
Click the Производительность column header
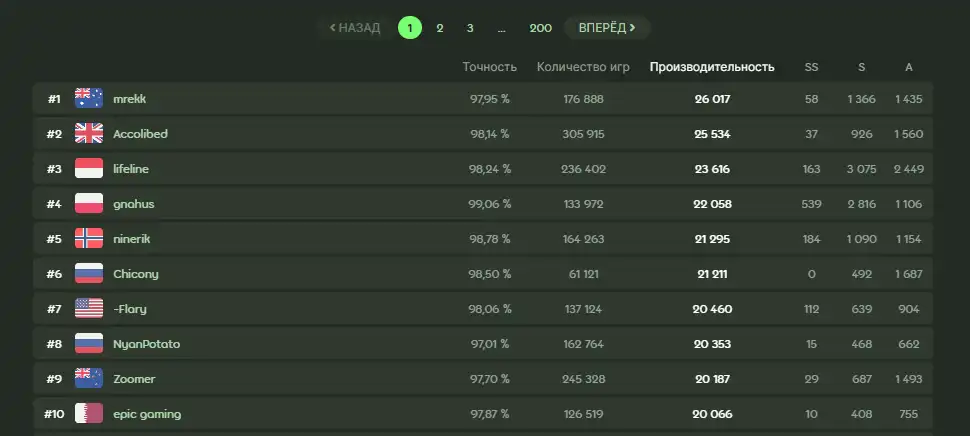(x=711, y=67)
